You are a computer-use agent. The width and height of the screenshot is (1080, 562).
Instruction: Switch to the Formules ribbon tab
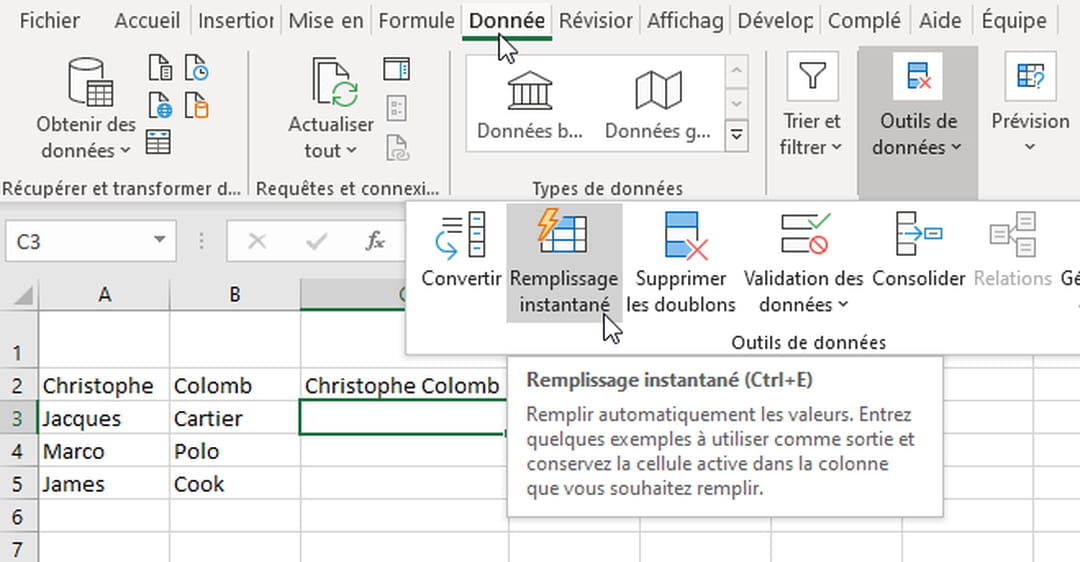tap(416, 21)
